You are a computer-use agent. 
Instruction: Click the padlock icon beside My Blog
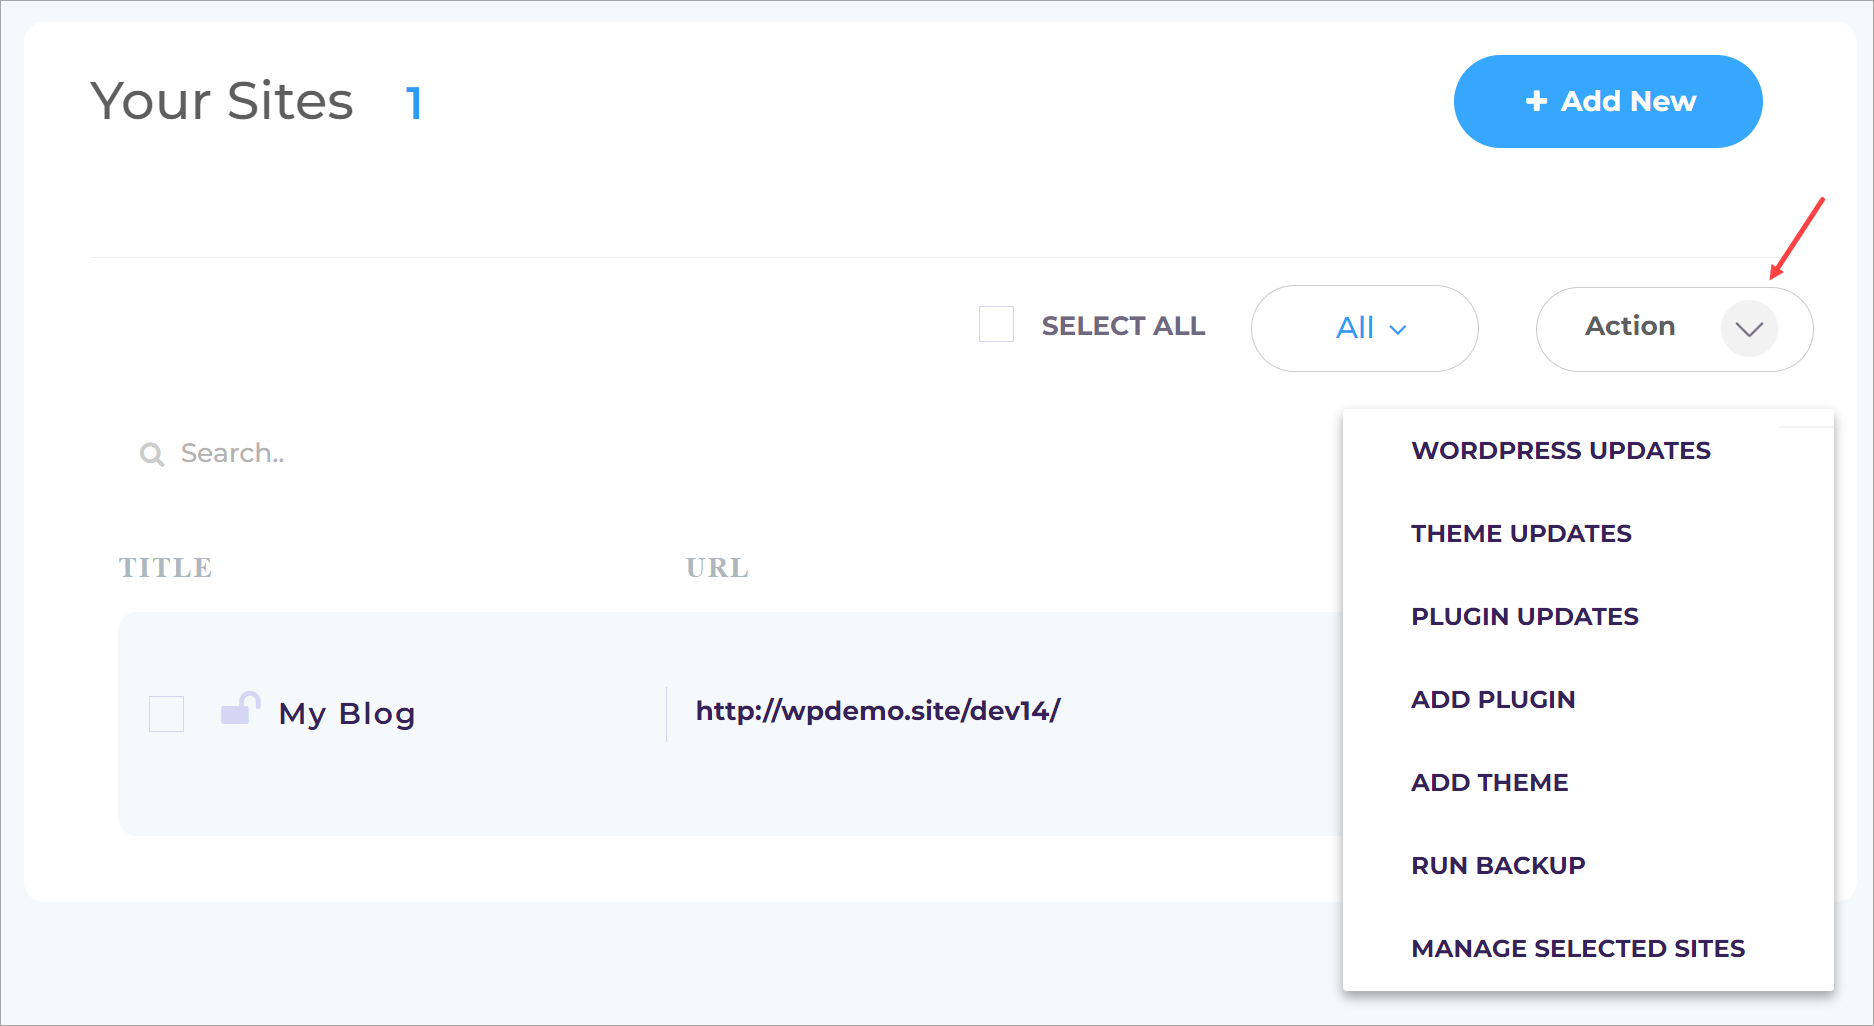(240, 708)
